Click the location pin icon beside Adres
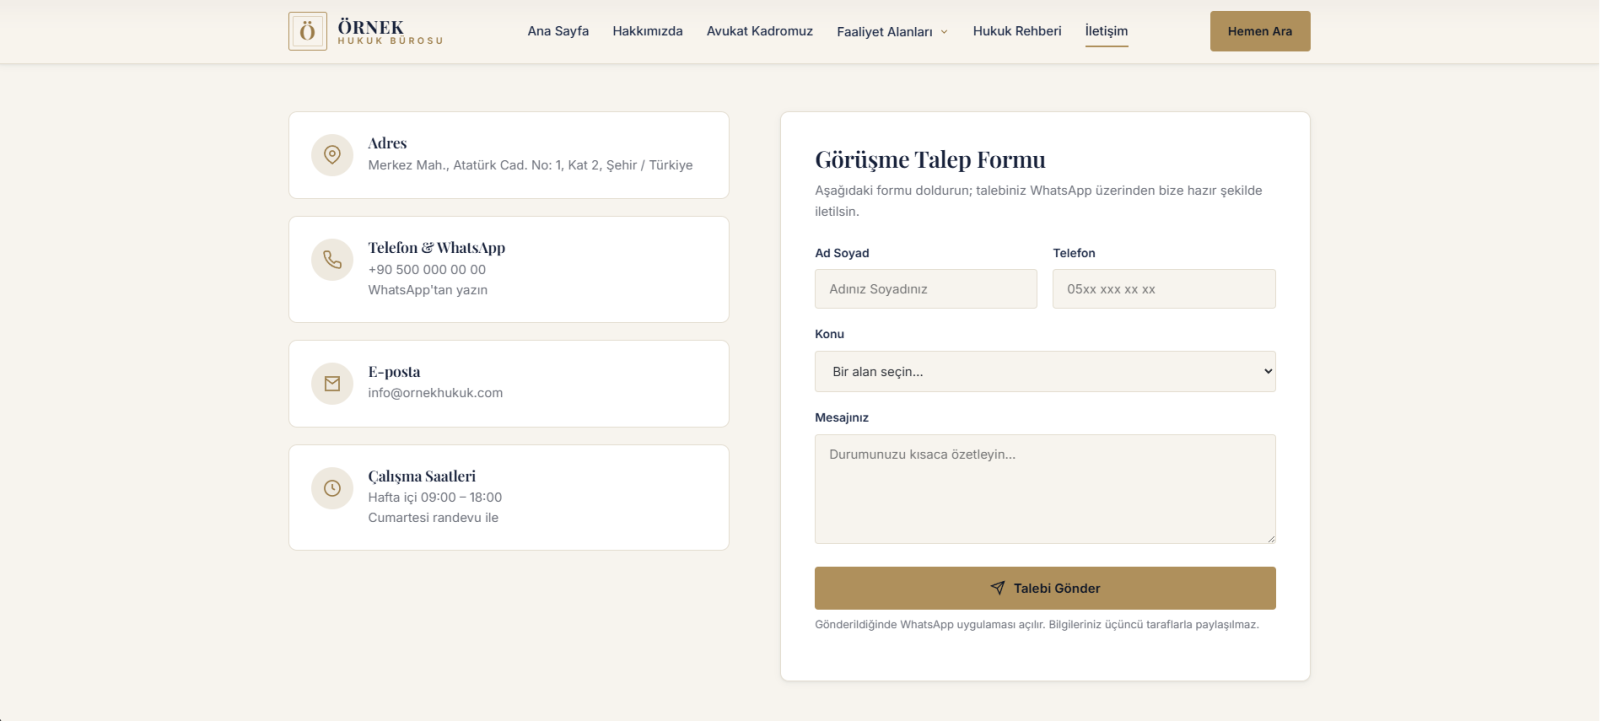 332,155
